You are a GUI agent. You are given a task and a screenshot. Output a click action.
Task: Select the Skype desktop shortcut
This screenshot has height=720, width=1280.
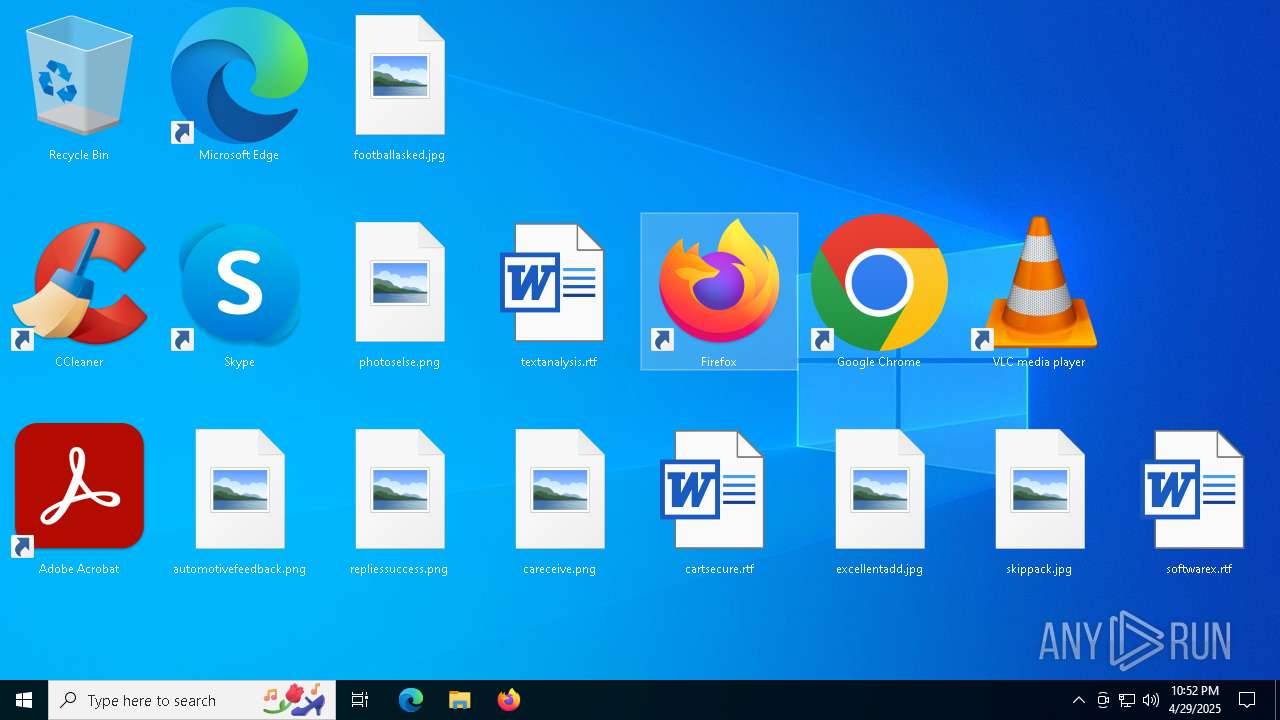[x=239, y=295]
